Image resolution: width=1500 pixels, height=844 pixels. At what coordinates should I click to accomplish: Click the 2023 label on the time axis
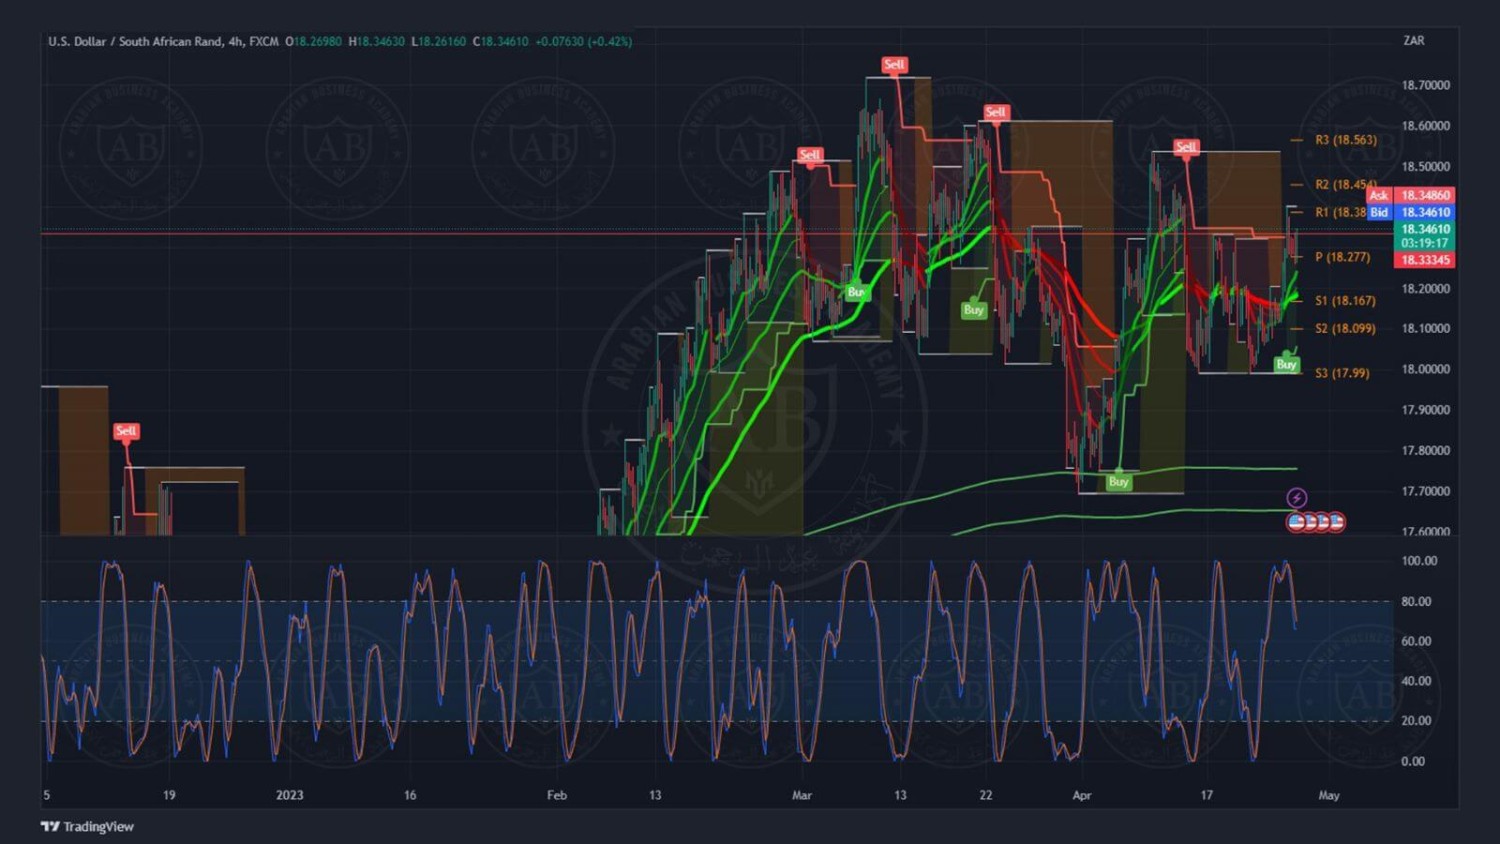point(289,795)
